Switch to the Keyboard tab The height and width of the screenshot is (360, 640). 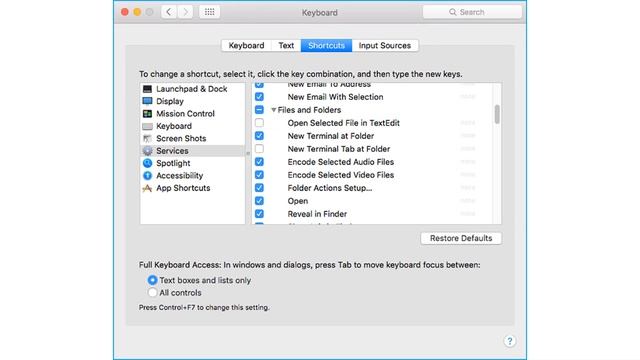pyautogui.click(x=246, y=45)
